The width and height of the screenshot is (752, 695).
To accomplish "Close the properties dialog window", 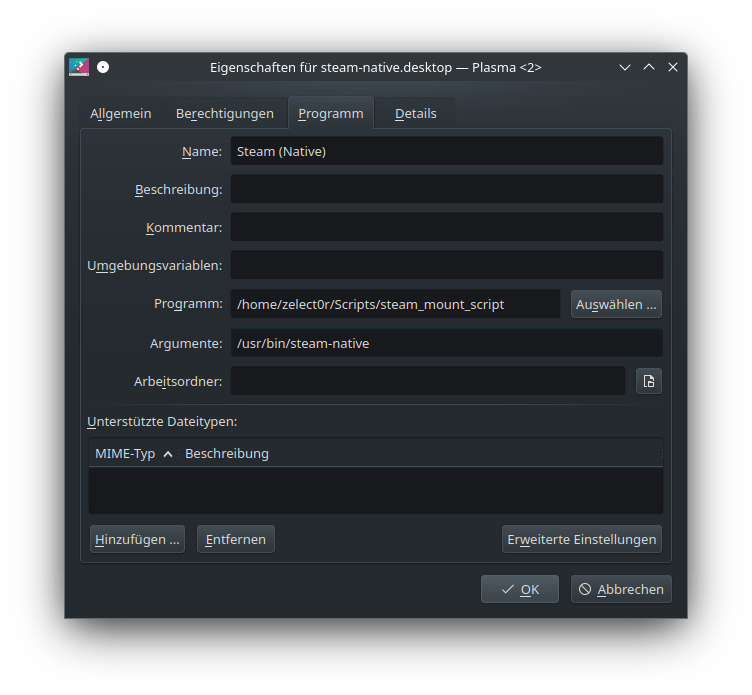I will pos(673,67).
